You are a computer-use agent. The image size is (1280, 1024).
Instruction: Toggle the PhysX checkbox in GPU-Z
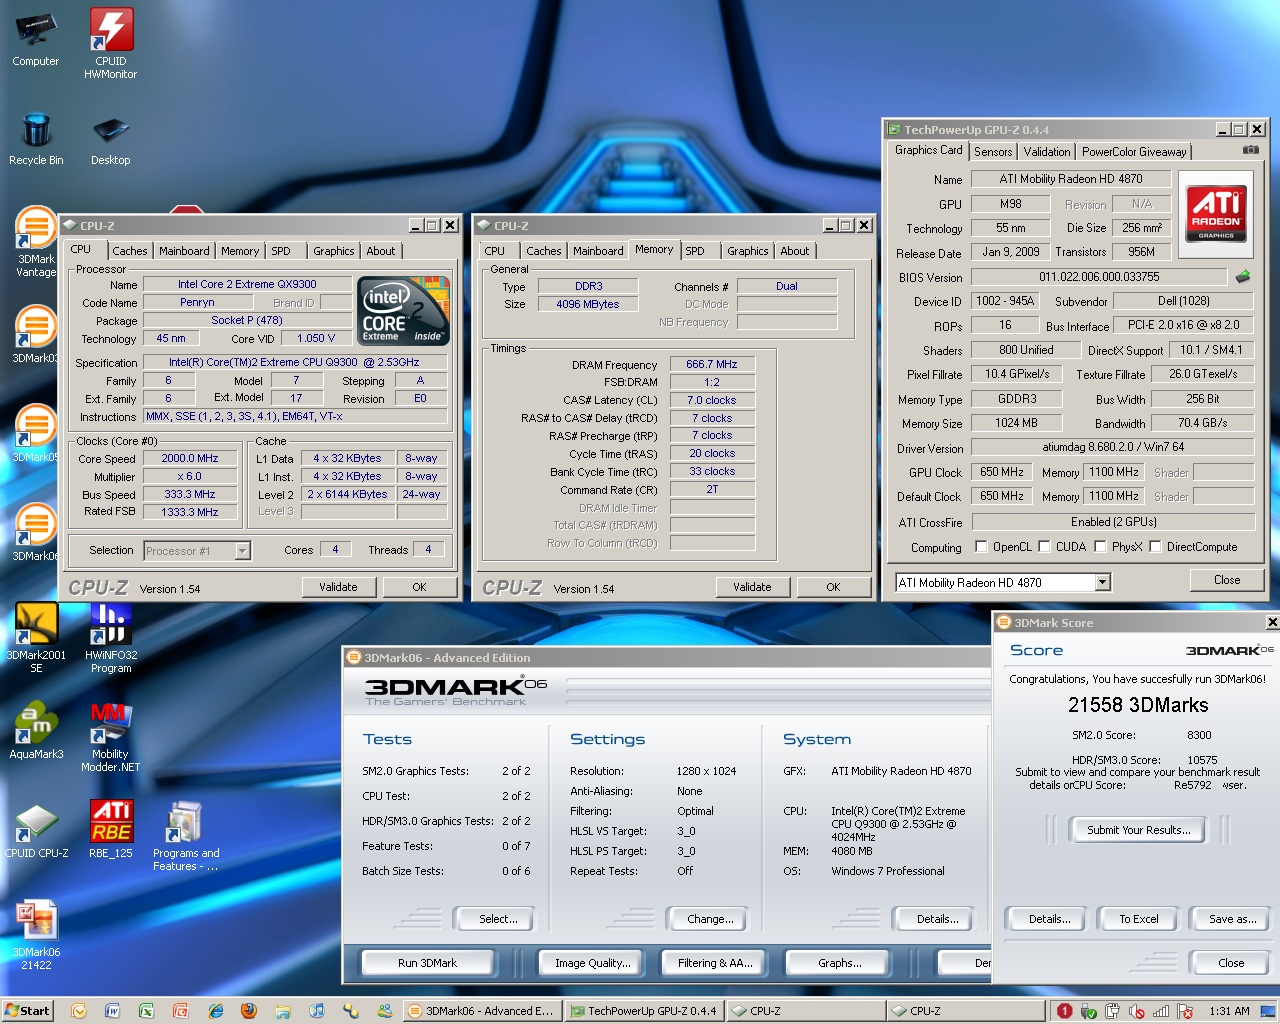pos(1100,547)
